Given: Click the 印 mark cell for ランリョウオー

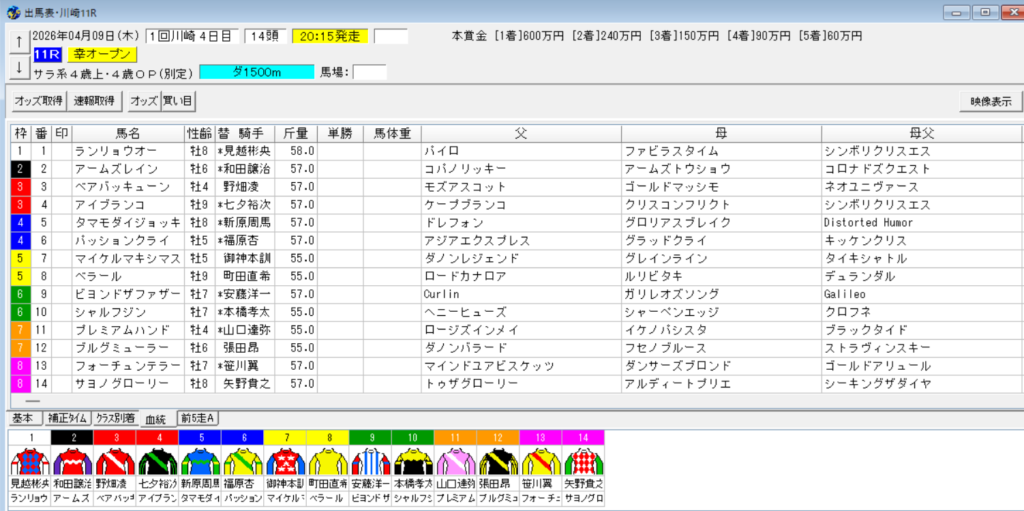Looking at the screenshot, I should coord(62,151).
